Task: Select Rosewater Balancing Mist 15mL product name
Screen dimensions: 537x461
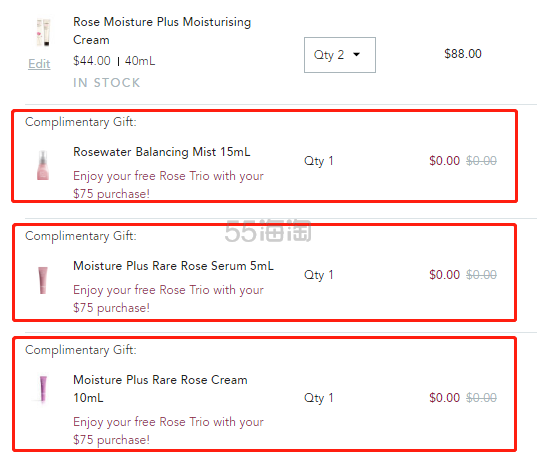Action: pyautogui.click(x=162, y=151)
